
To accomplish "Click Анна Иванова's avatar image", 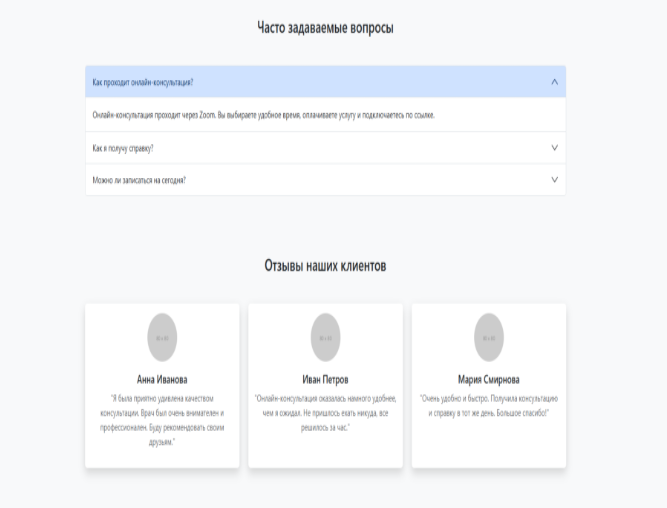I will (x=162, y=337).
